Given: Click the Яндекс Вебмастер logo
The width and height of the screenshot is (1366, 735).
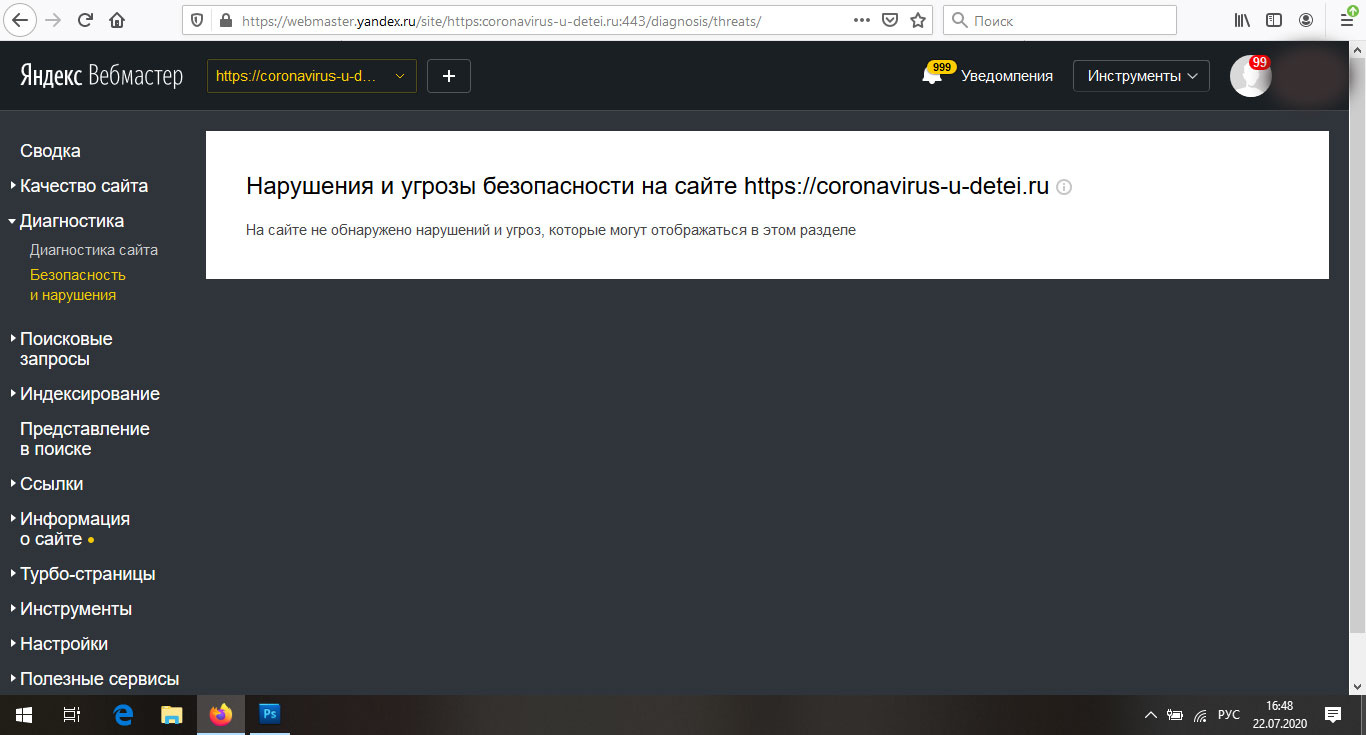Looking at the screenshot, I should point(102,76).
